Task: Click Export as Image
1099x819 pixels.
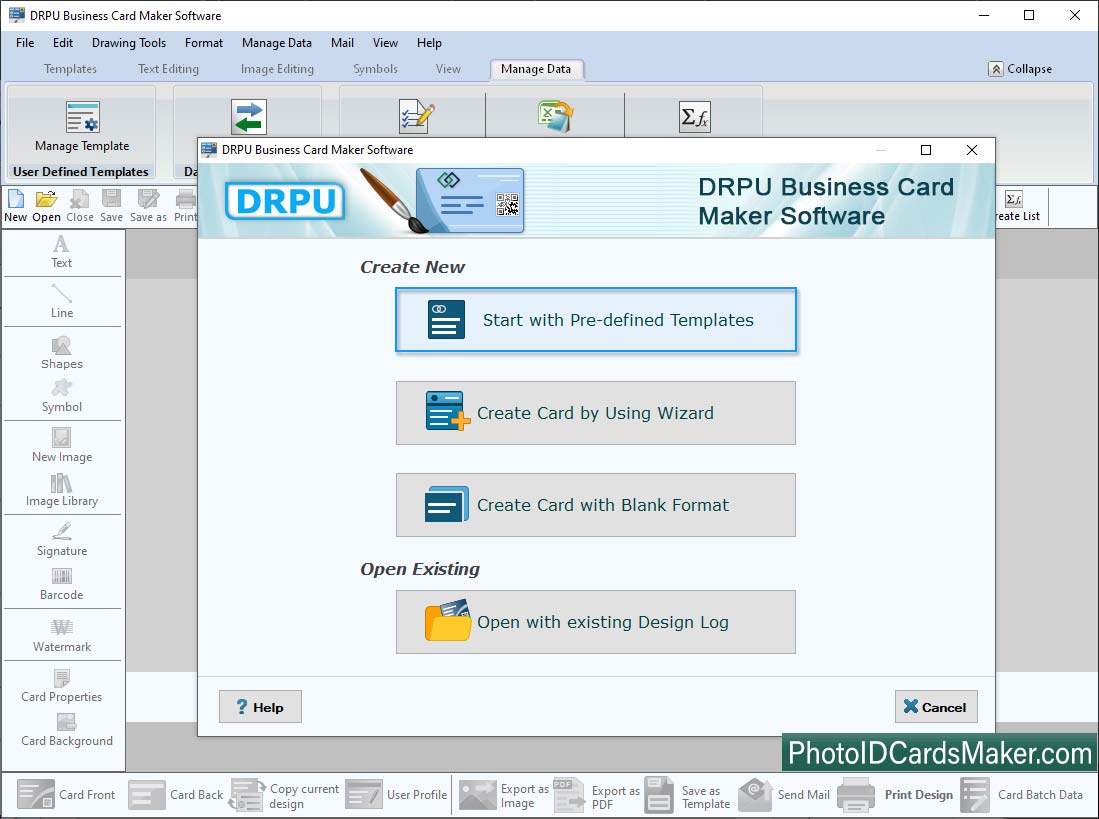Action: click(x=504, y=795)
